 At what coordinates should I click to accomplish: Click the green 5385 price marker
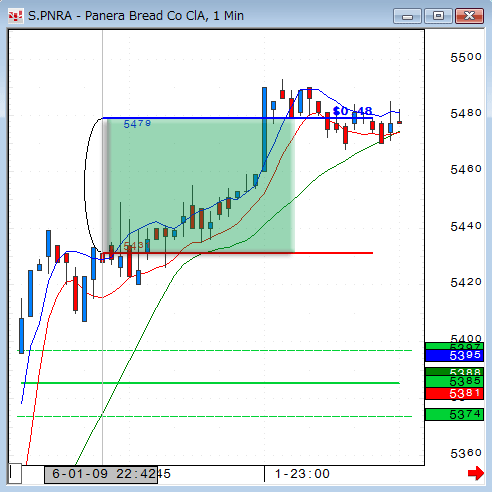(x=454, y=381)
